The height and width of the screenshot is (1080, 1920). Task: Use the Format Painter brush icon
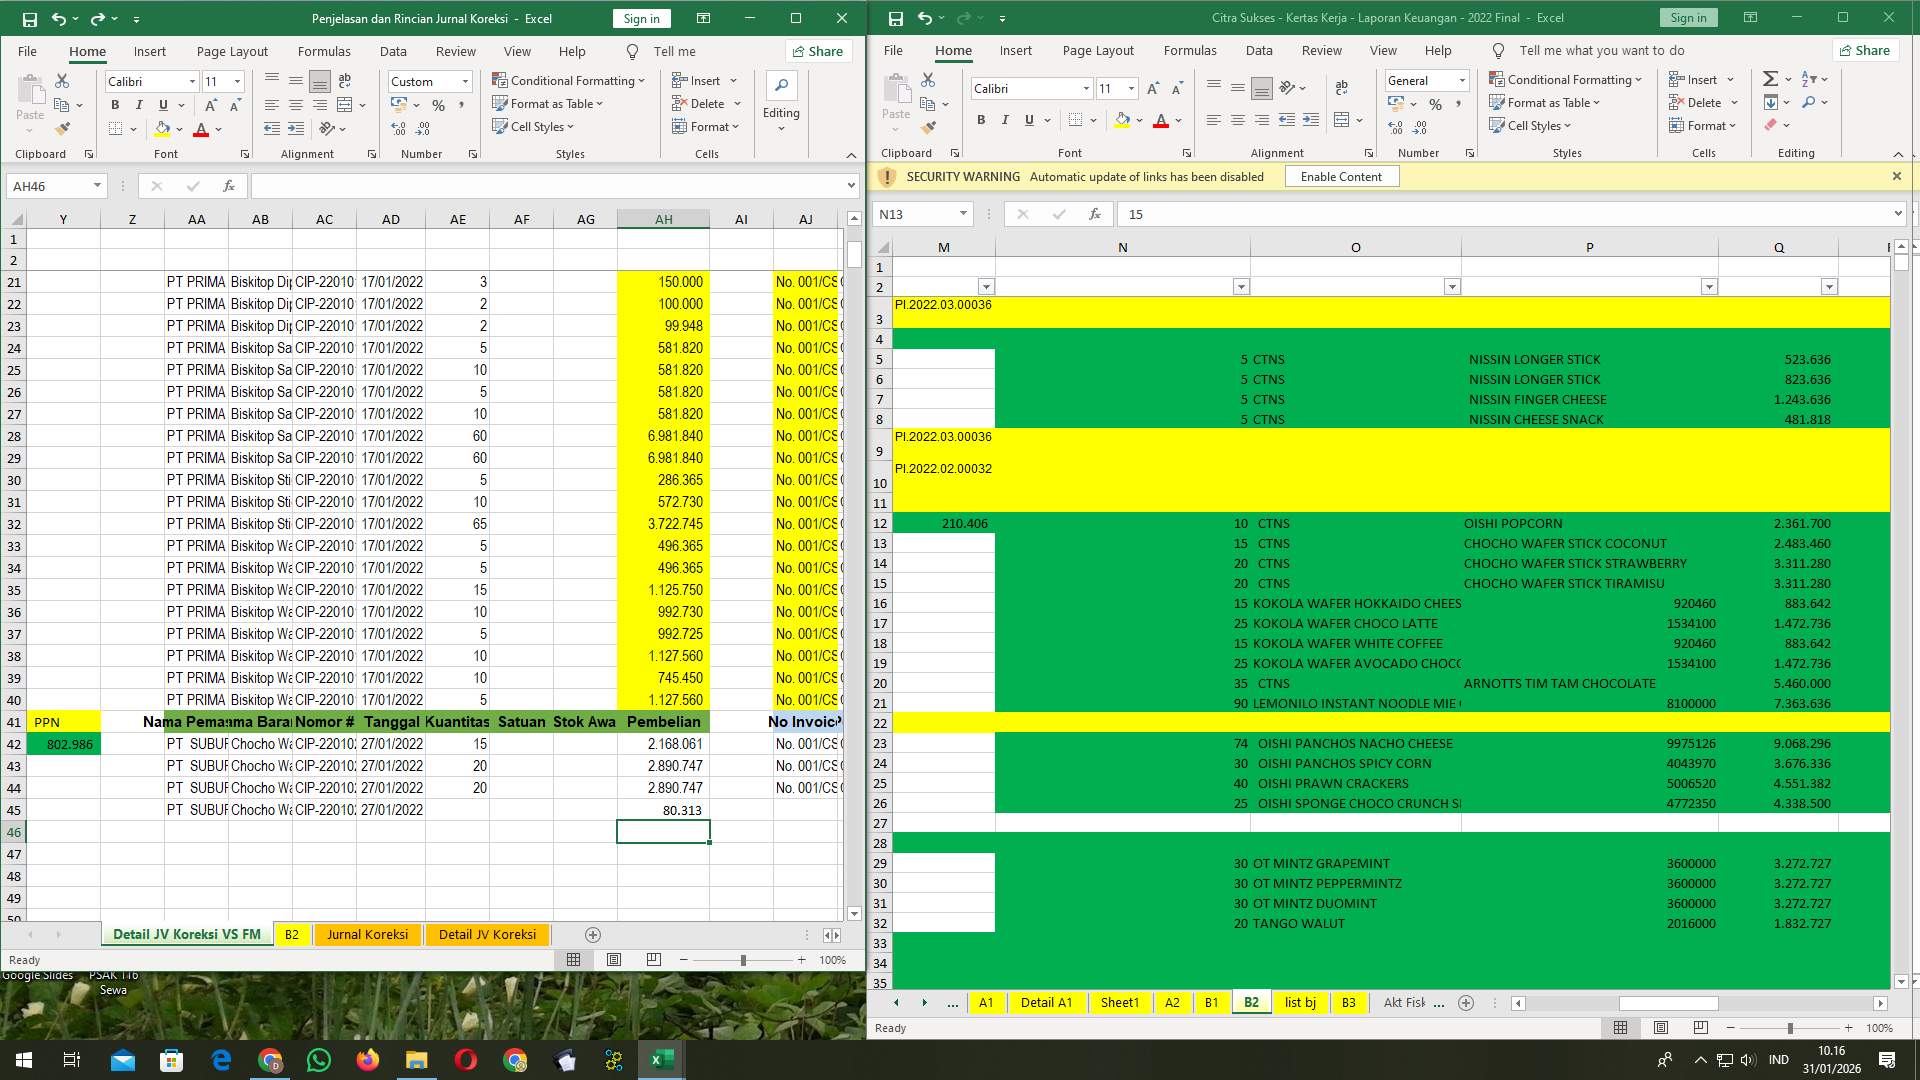point(63,128)
